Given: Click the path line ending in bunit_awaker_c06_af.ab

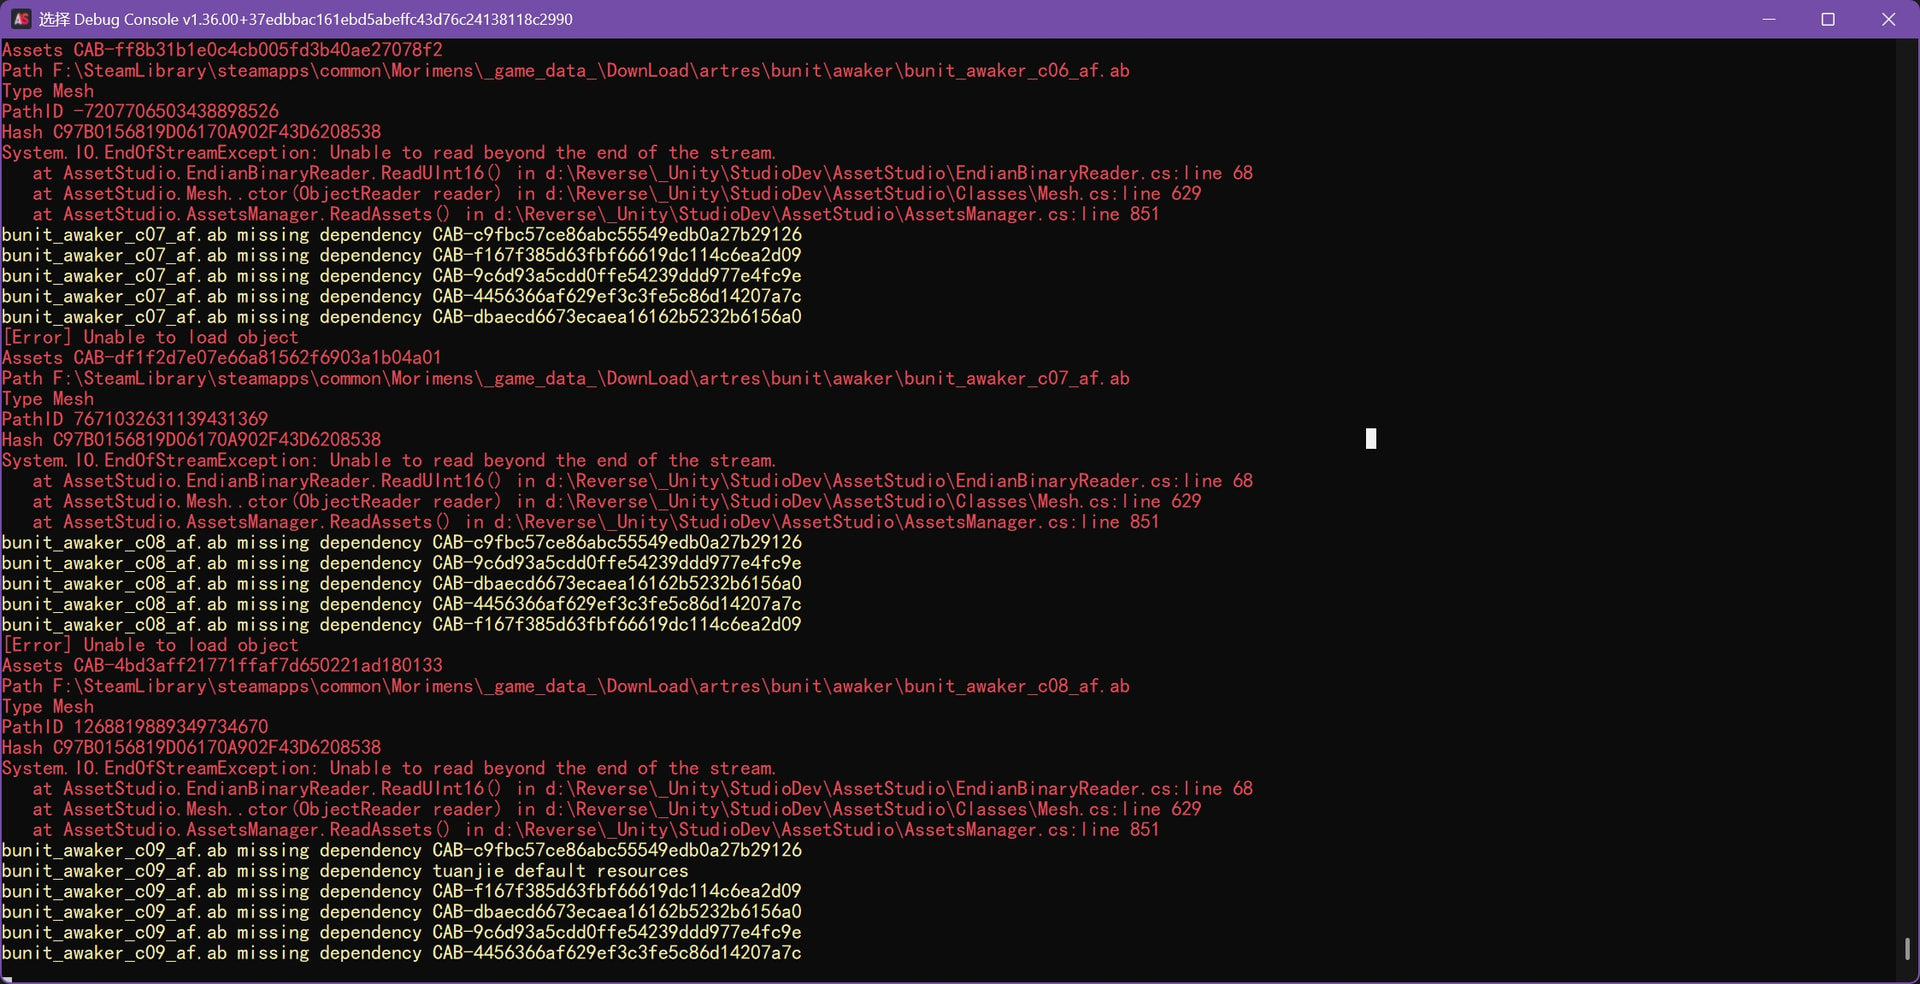Looking at the screenshot, I should click(x=565, y=71).
